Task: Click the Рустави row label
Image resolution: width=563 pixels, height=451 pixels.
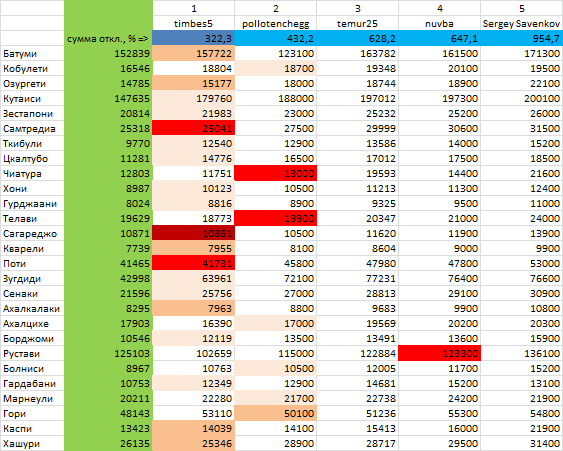Action: (32, 353)
